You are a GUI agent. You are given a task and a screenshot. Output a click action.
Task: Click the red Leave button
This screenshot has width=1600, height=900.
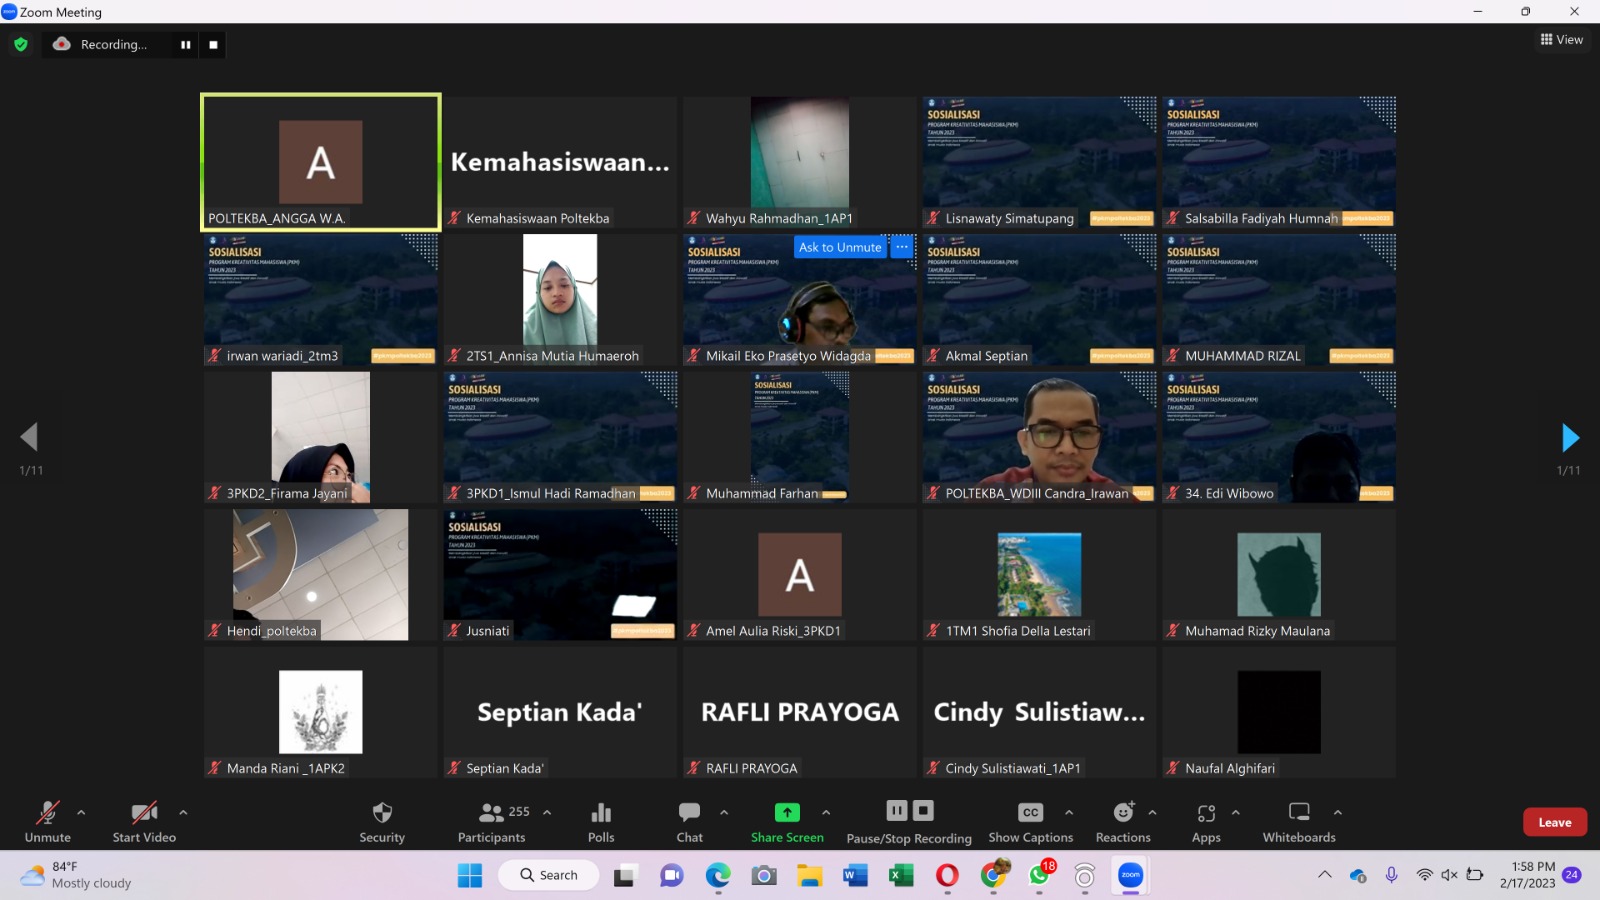click(1554, 822)
